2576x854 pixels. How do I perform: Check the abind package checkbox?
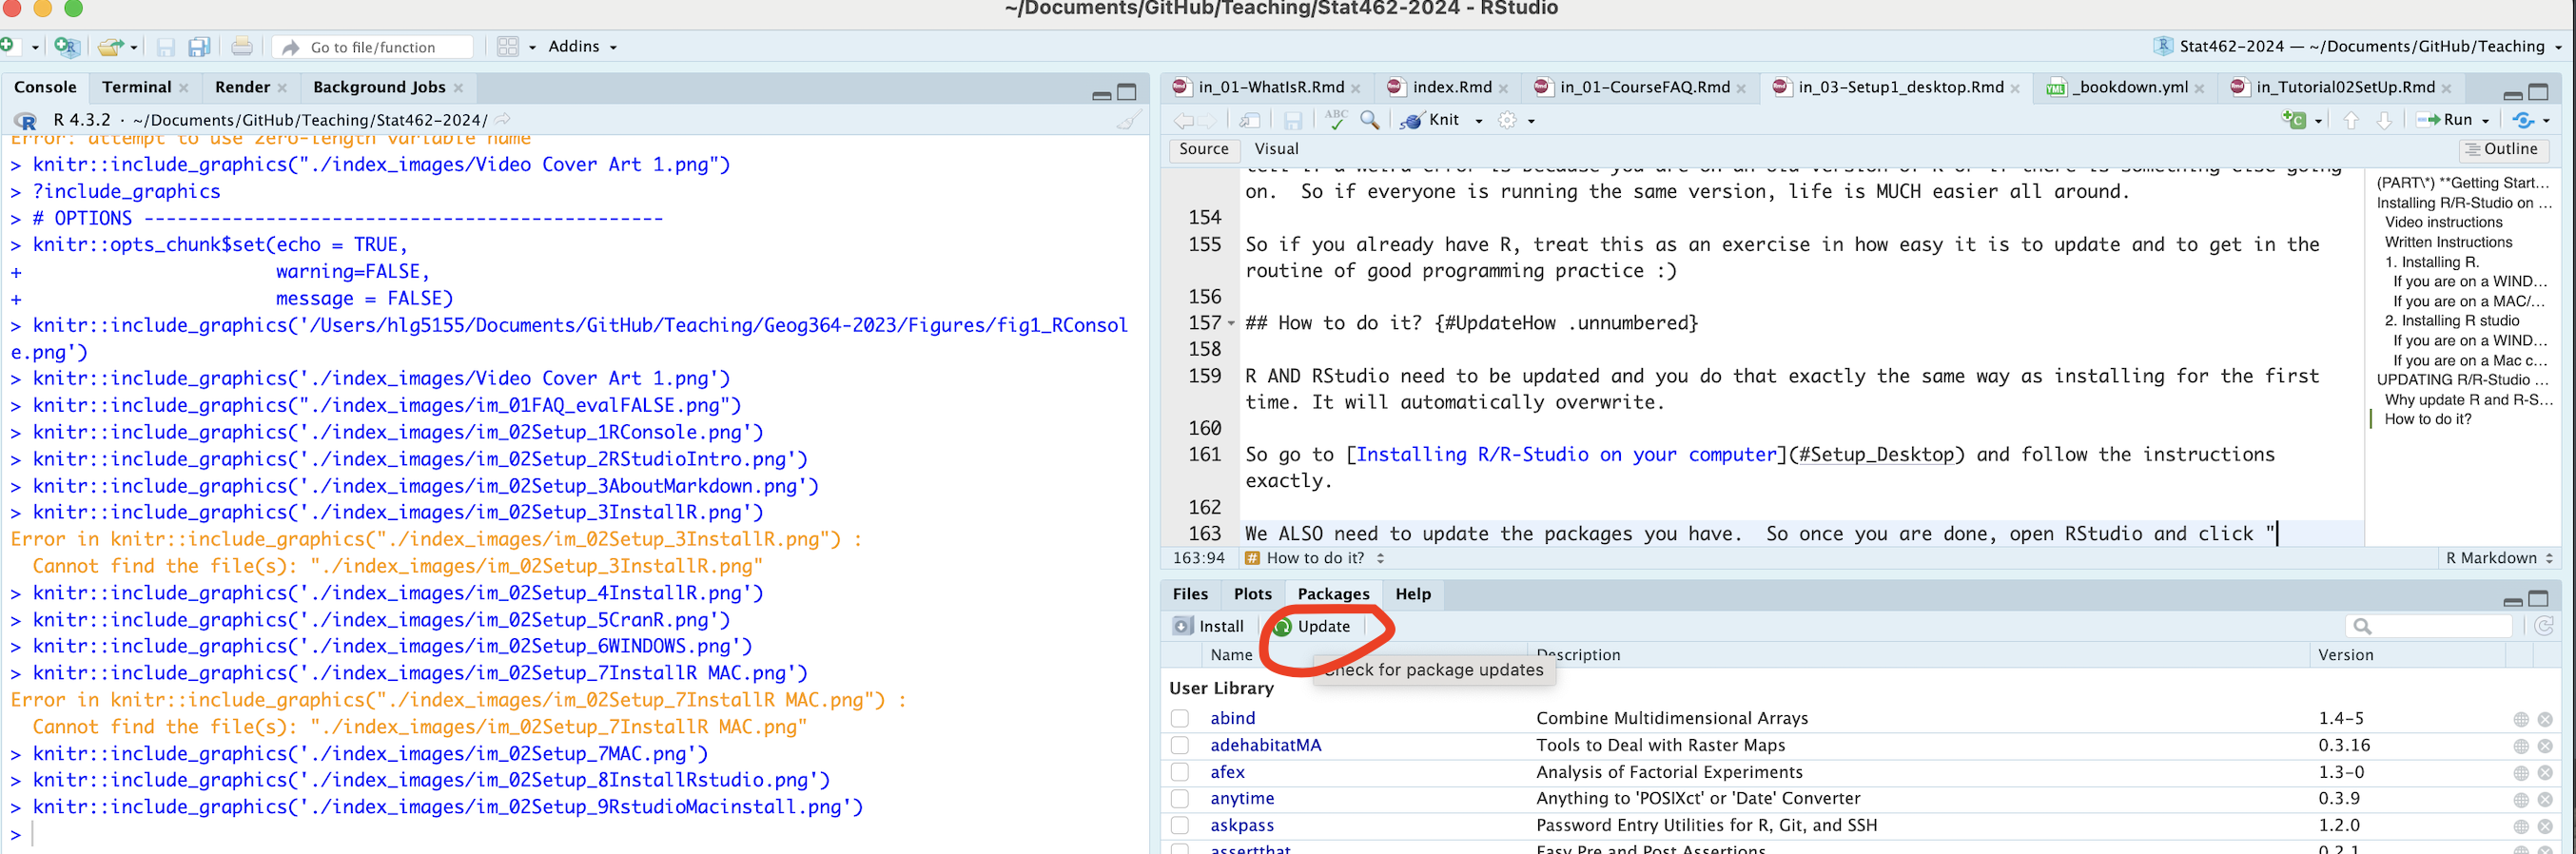click(1180, 718)
